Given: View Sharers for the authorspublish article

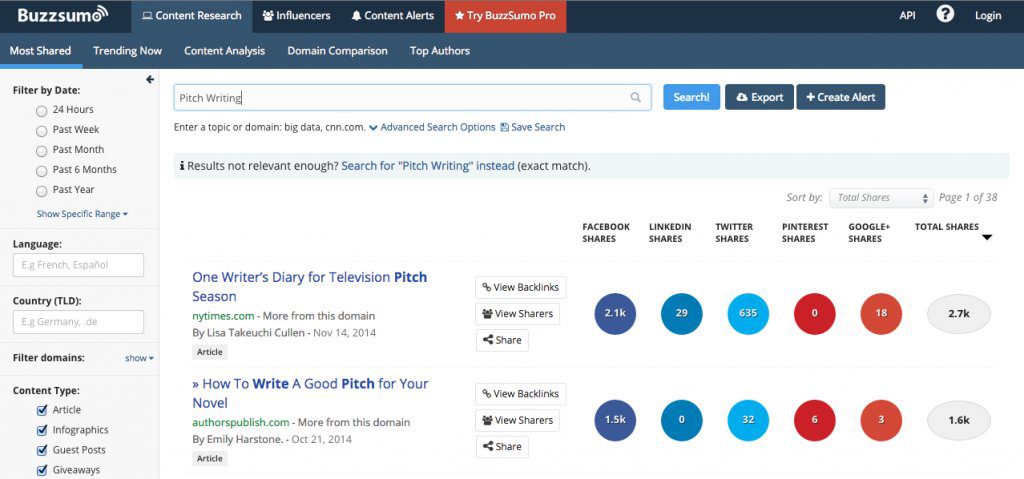Looking at the screenshot, I should [x=517, y=420].
